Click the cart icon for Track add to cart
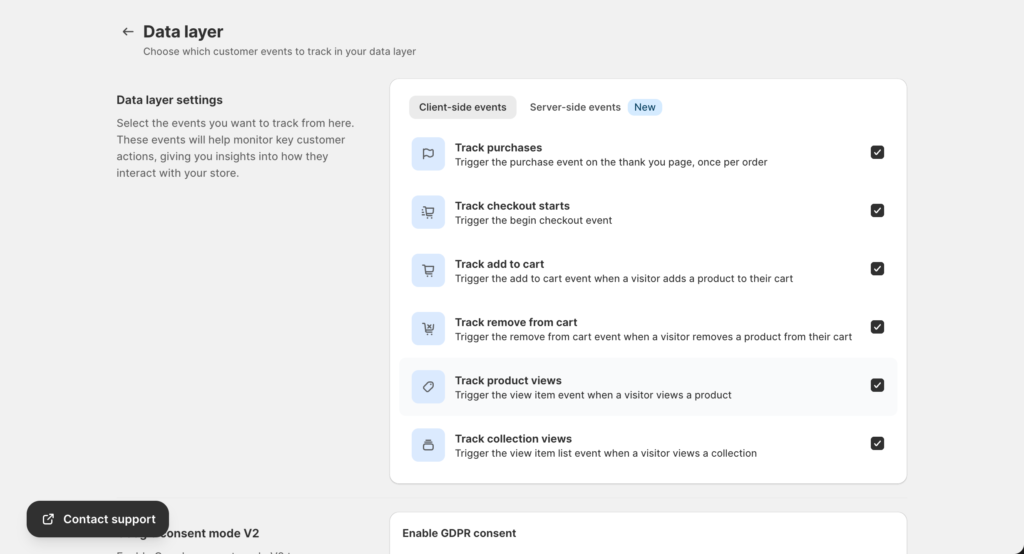This screenshot has width=1024, height=554. [x=428, y=270]
